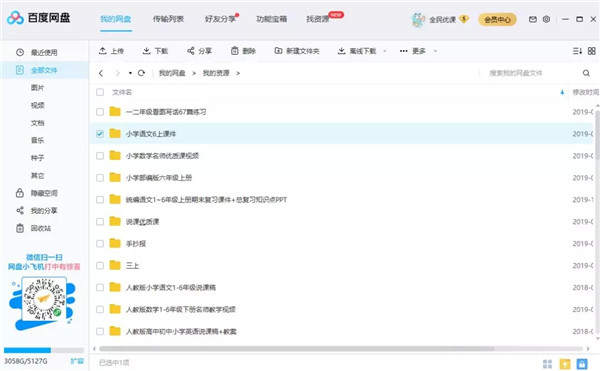Open 回收站 recycle bin icon in sidebar
The width and height of the screenshot is (600, 371).
click(20, 228)
